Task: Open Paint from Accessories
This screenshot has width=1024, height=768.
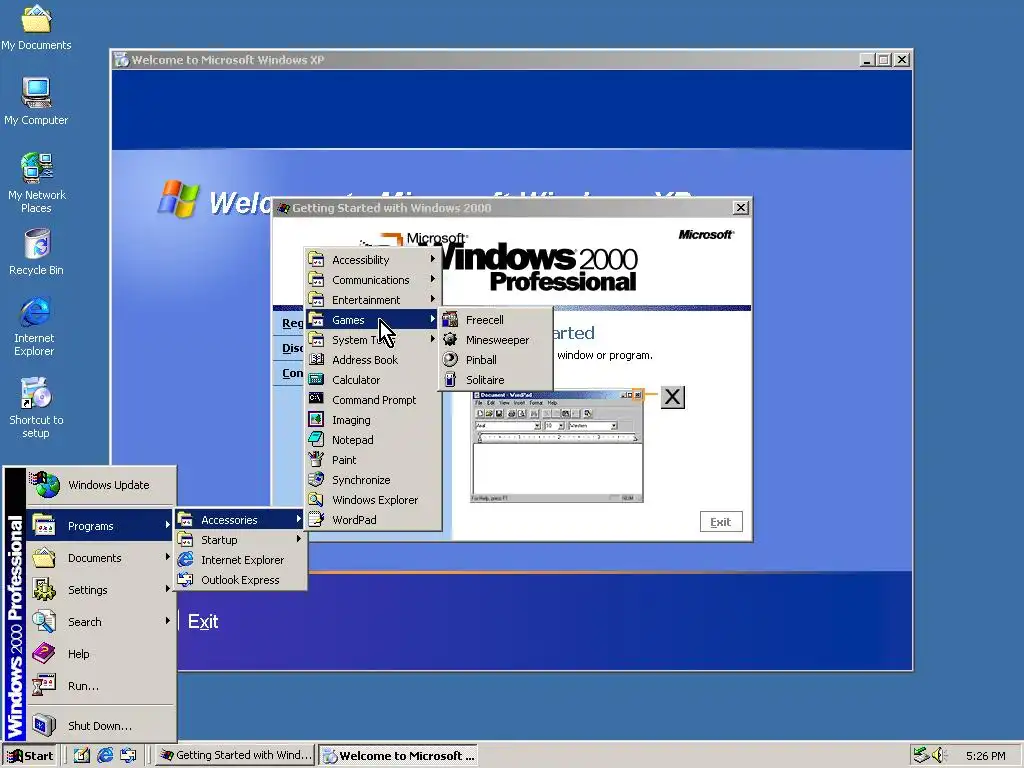Action: [373, 460]
